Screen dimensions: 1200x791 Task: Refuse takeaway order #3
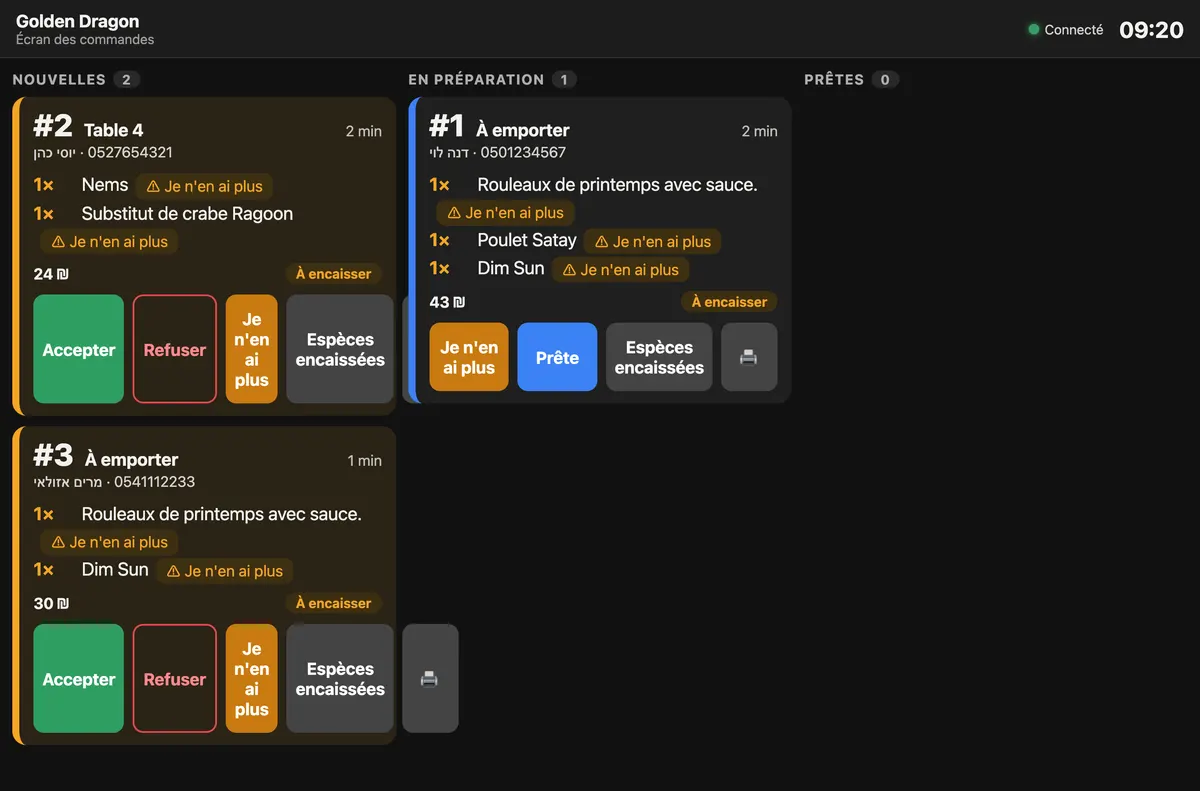tap(175, 679)
